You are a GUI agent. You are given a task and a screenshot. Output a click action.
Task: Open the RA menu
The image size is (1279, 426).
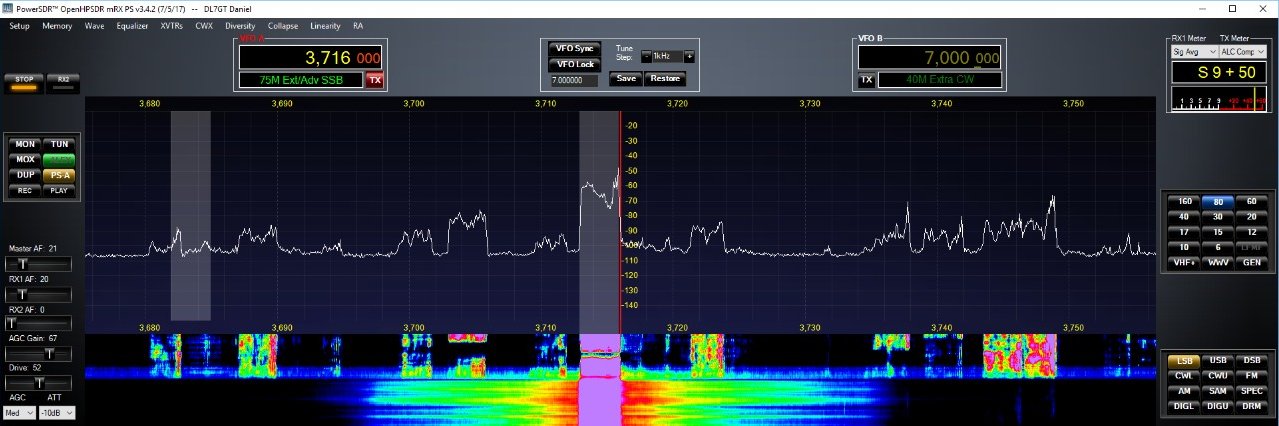[x=358, y=26]
